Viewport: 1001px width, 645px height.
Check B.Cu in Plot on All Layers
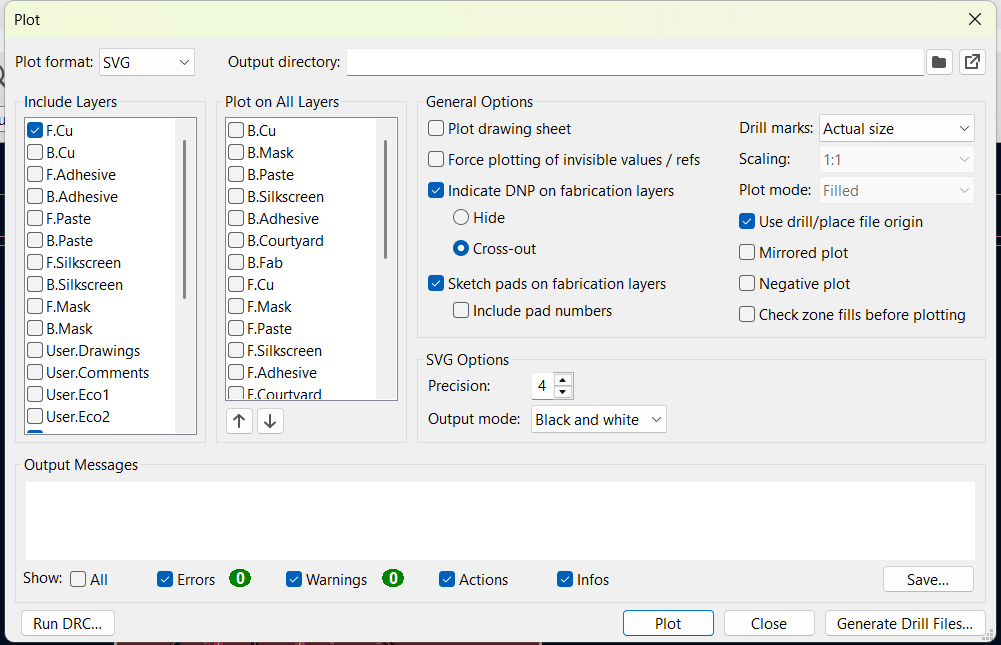(x=236, y=130)
